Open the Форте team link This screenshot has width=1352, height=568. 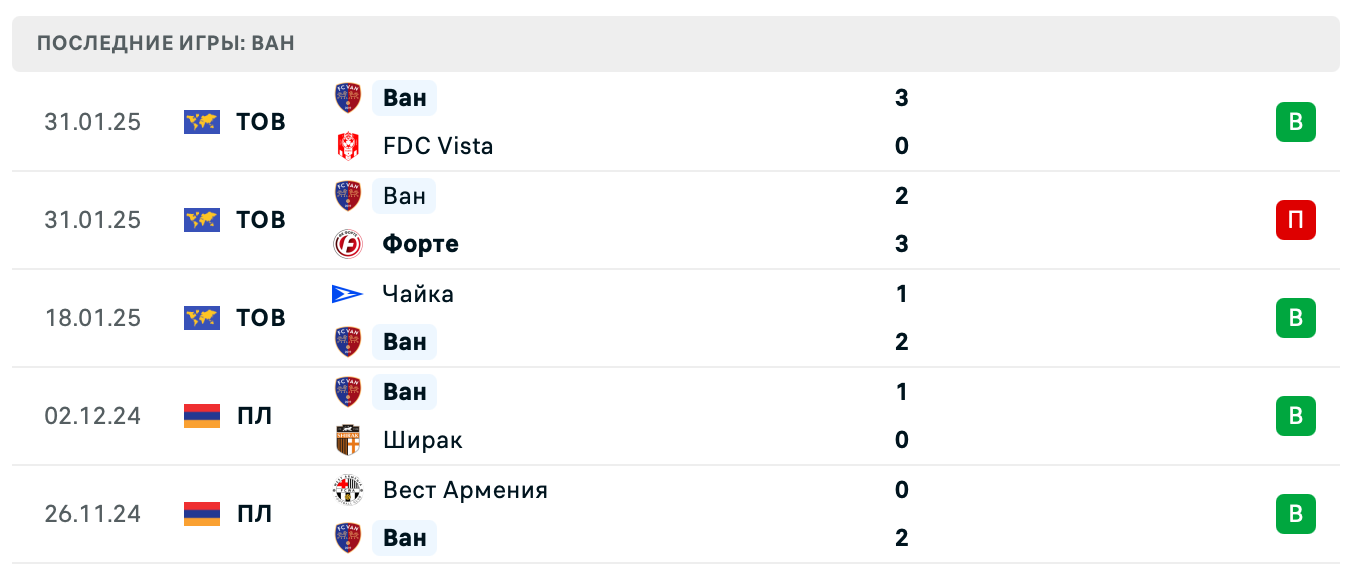[421, 244]
